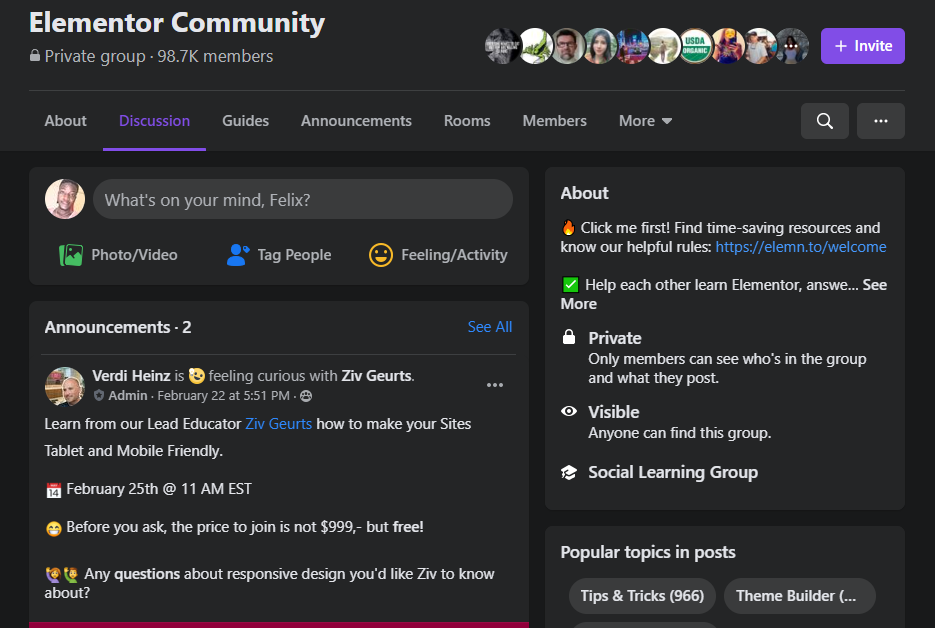Click the Popular topics in posts heading
Viewport: 935px width, 628px height.
[x=648, y=552]
